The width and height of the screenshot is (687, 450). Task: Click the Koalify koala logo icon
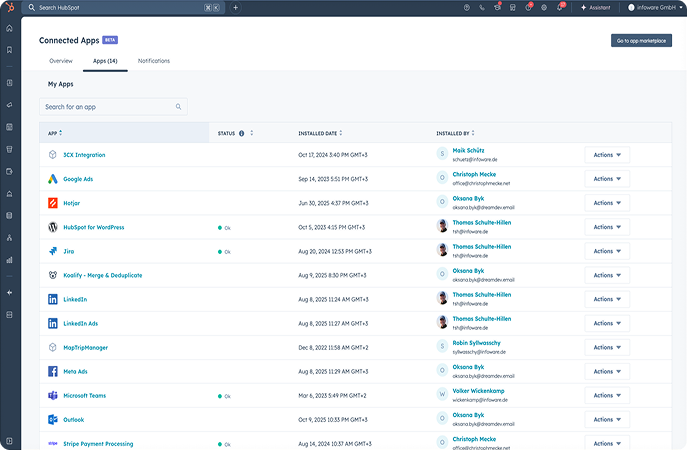53,275
